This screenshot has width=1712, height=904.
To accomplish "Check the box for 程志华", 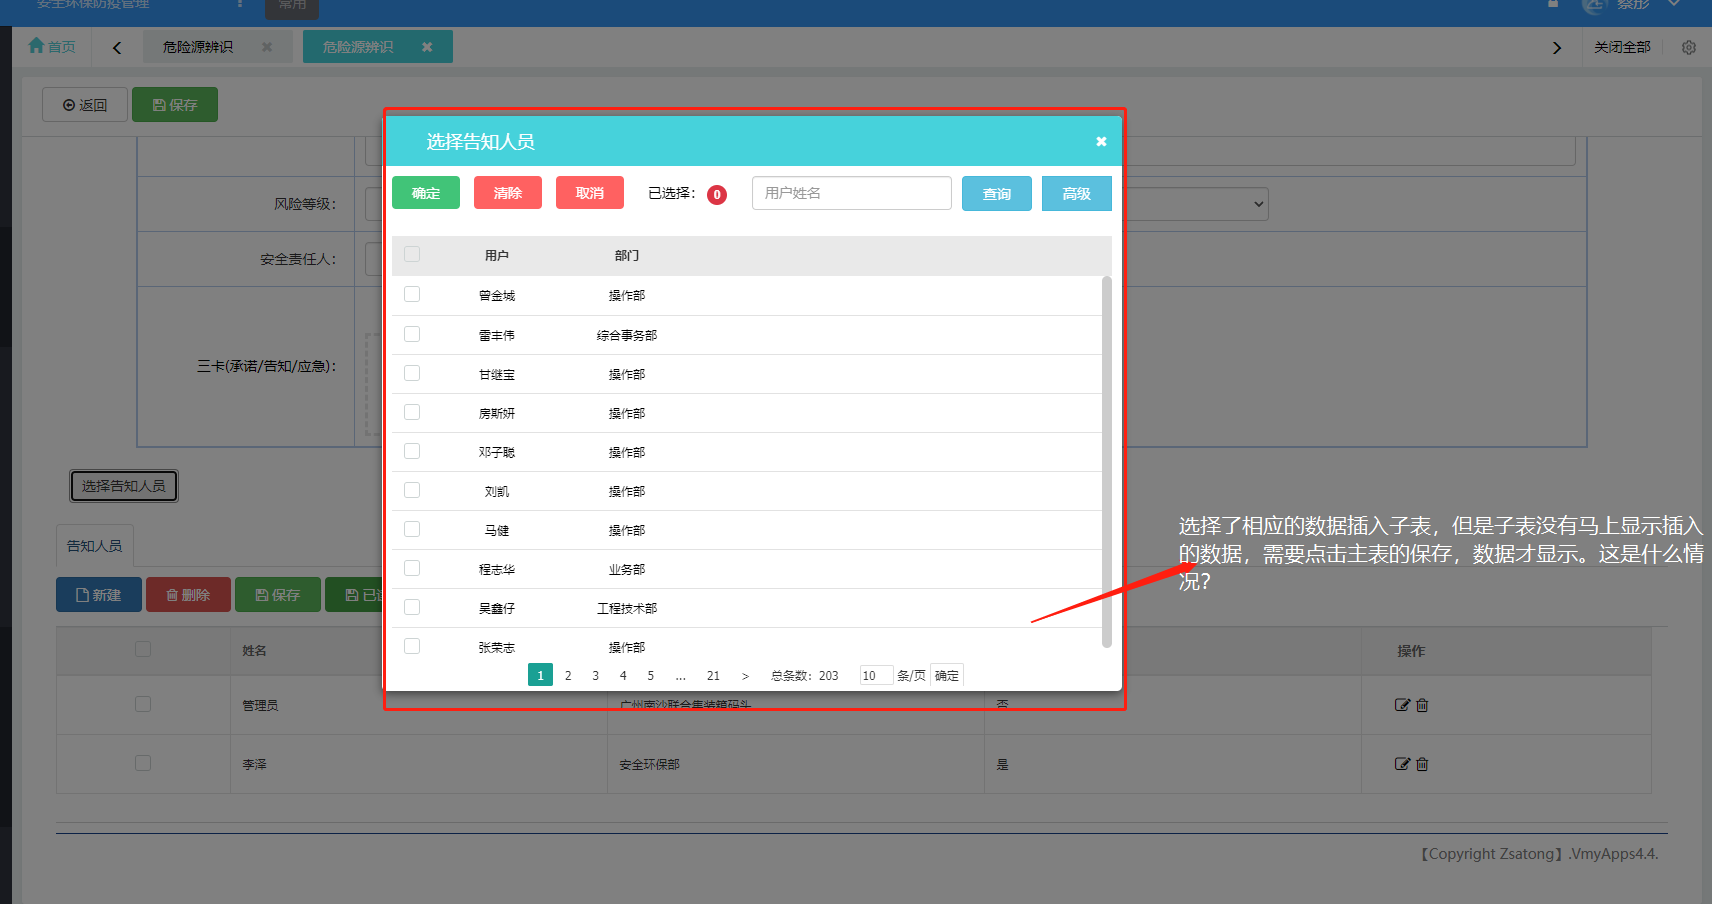I will pos(412,568).
